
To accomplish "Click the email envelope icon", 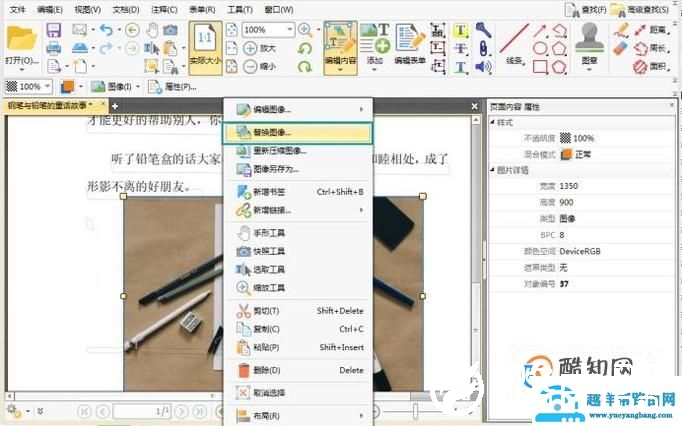I will pyautogui.click(x=79, y=30).
